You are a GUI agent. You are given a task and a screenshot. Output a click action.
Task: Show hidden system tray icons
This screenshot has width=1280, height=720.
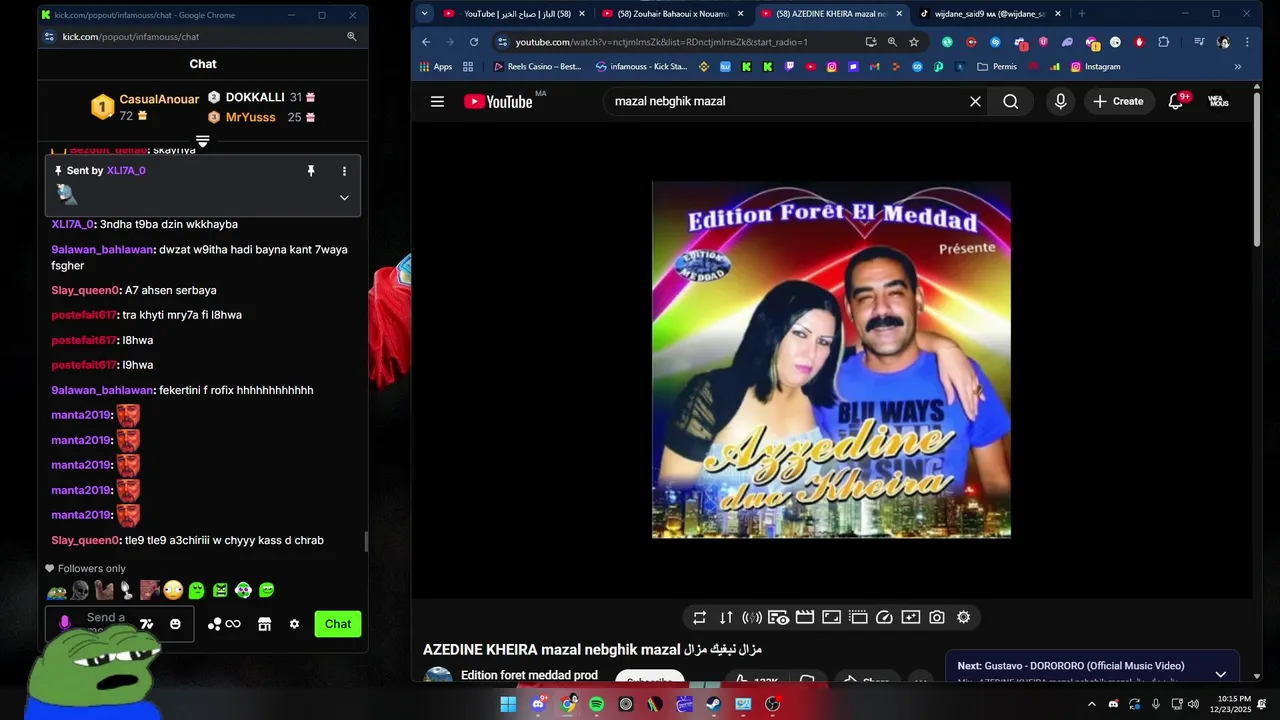(1091, 704)
